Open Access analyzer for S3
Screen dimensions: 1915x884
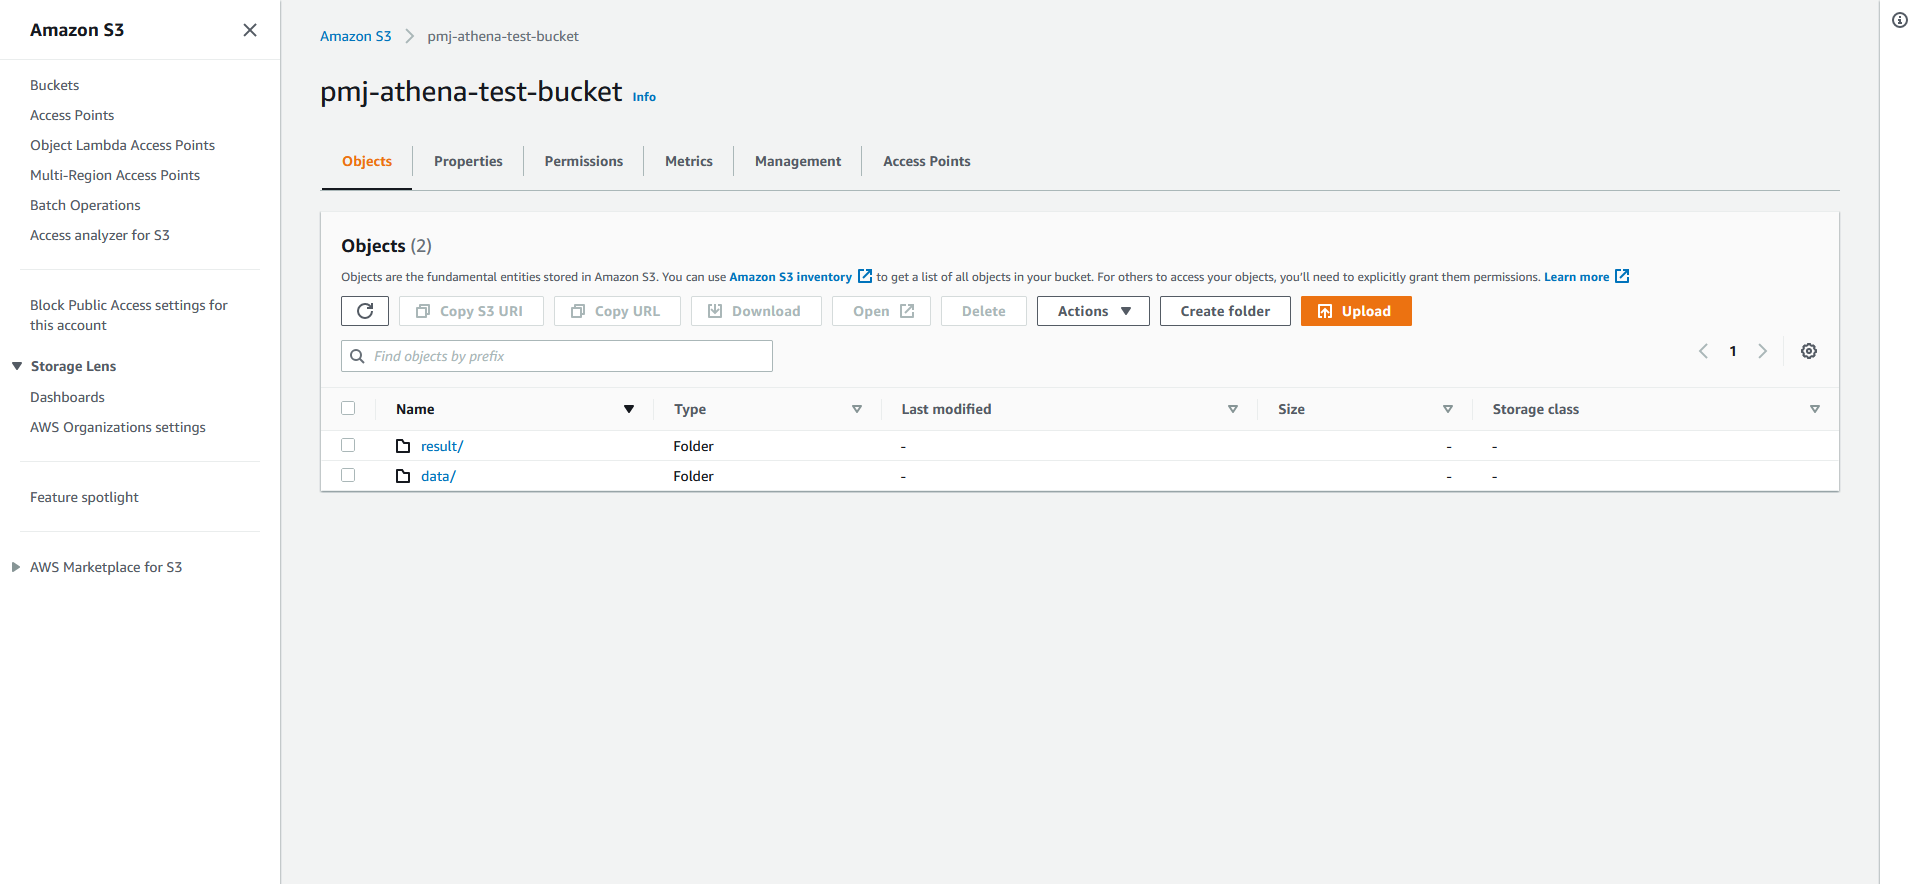100,235
